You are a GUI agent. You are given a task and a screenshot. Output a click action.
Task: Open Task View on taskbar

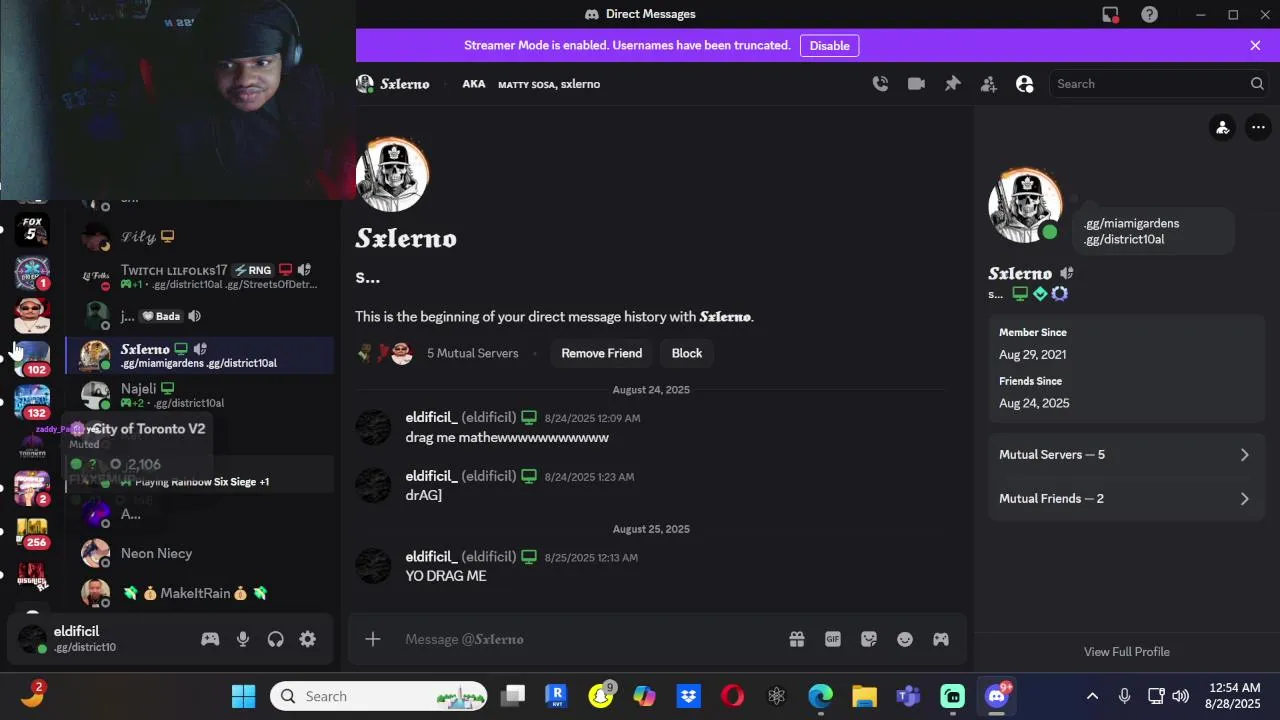coord(513,696)
